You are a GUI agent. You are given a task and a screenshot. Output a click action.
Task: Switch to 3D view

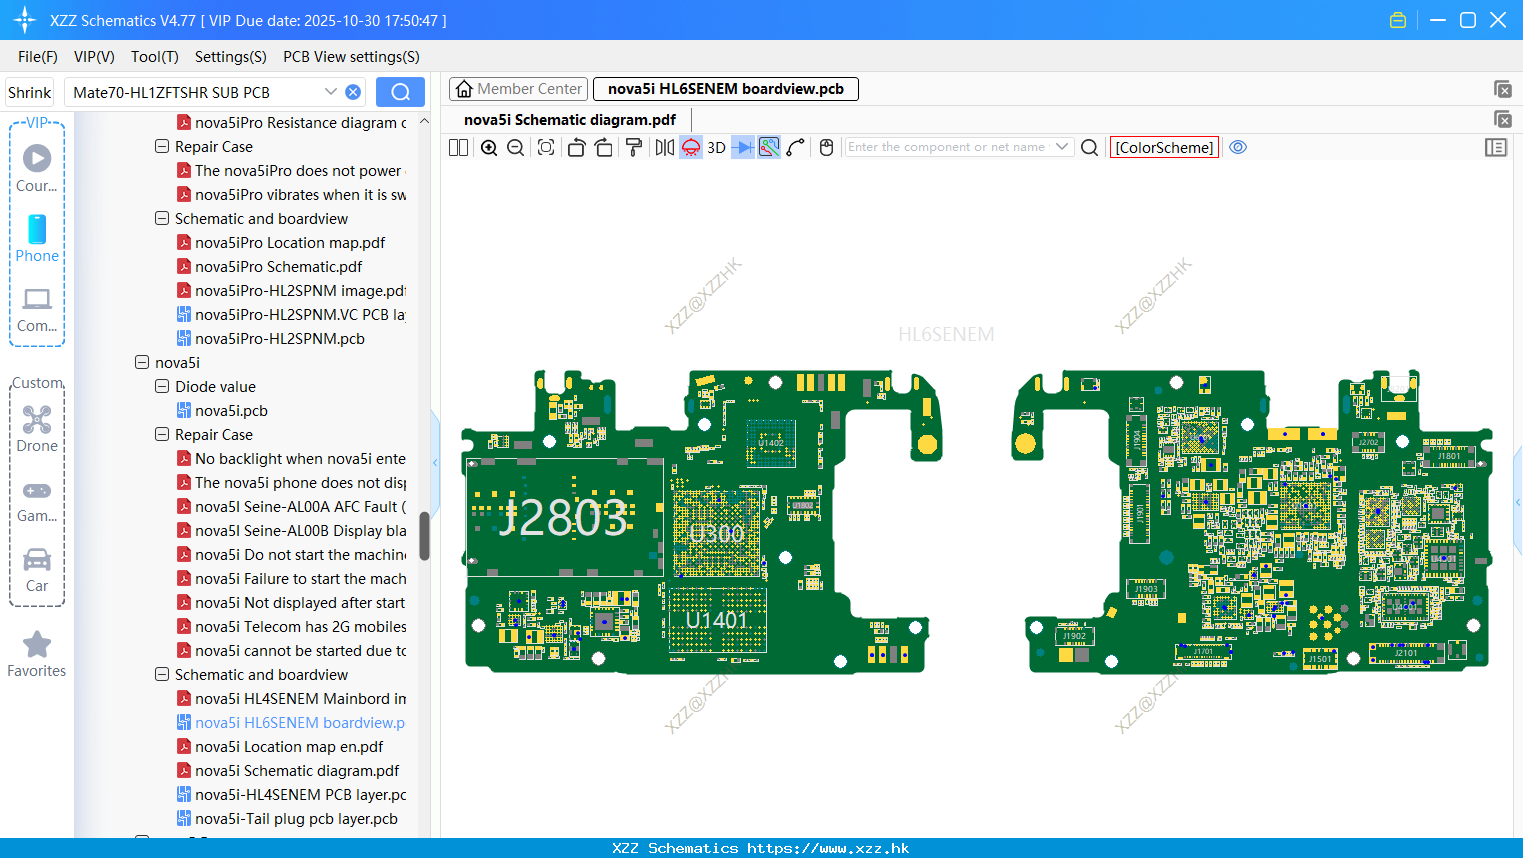click(x=716, y=147)
